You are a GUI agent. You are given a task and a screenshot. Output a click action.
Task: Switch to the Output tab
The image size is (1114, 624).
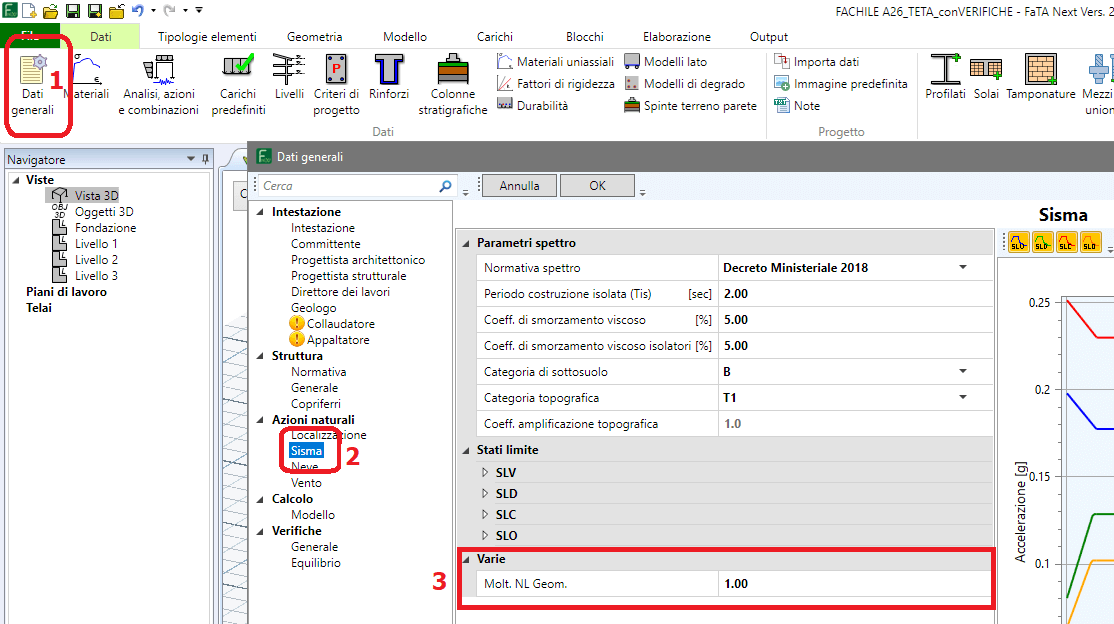pyautogui.click(x=769, y=37)
